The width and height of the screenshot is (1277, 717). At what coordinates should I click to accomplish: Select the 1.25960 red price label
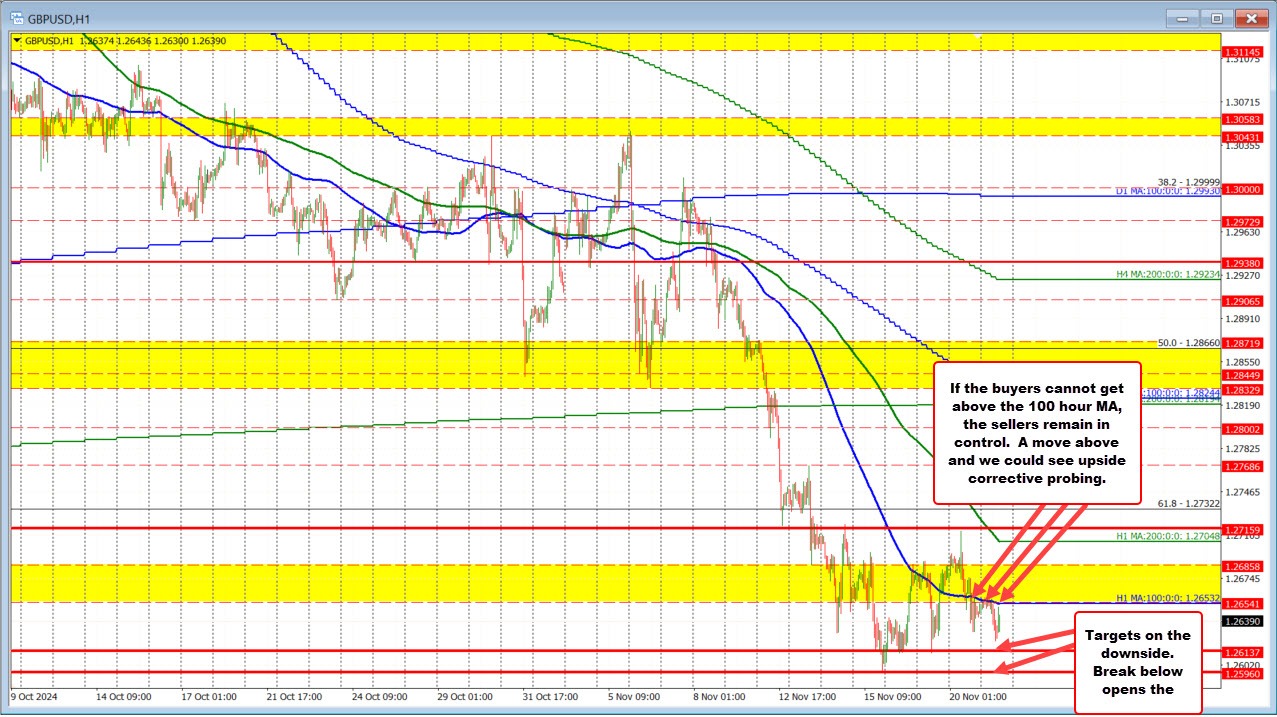(1244, 673)
